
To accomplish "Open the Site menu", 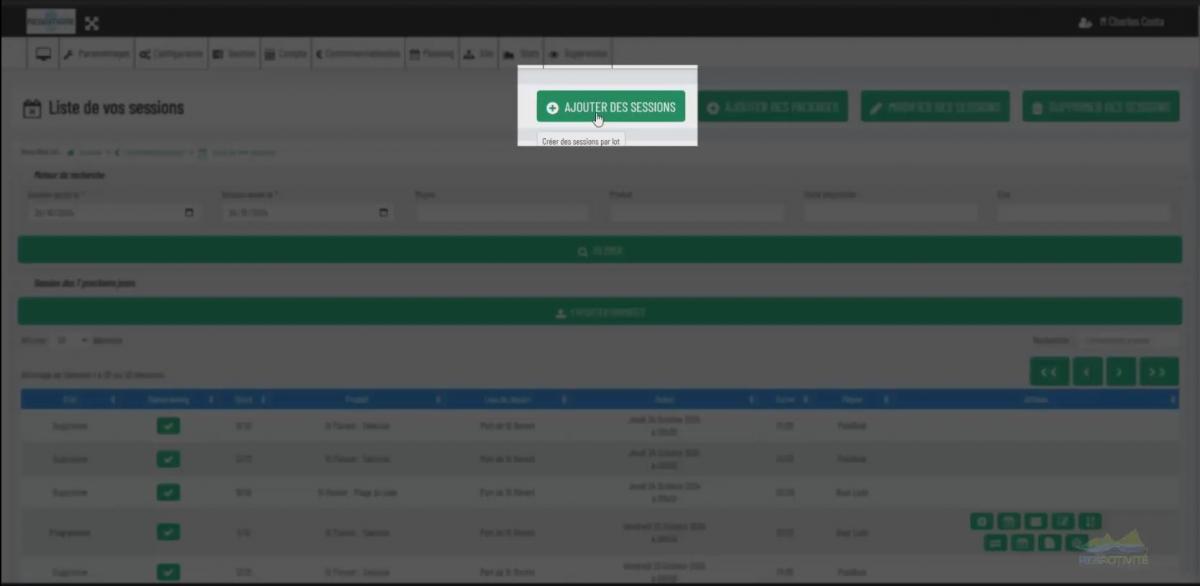I will [x=479, y=54].
